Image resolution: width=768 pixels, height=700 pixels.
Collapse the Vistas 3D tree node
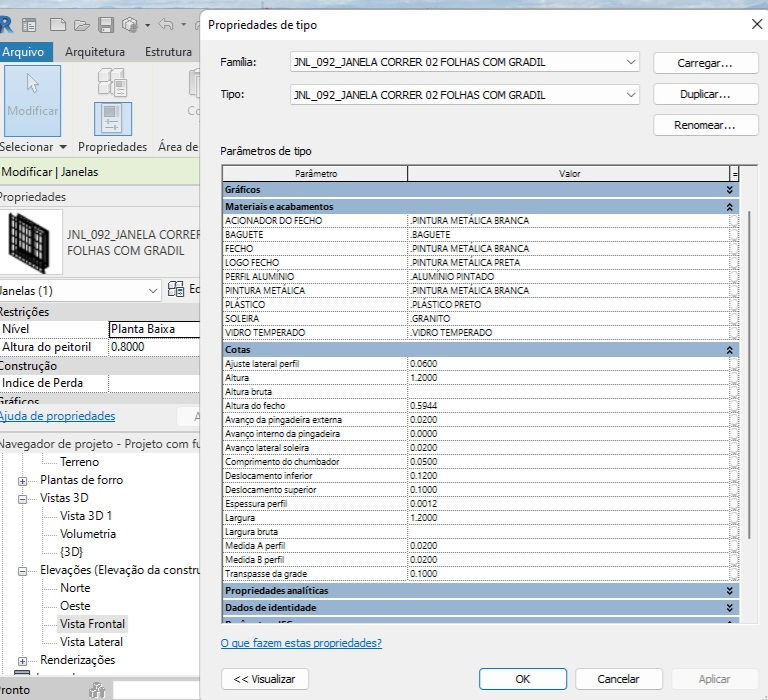pos(23,499)
